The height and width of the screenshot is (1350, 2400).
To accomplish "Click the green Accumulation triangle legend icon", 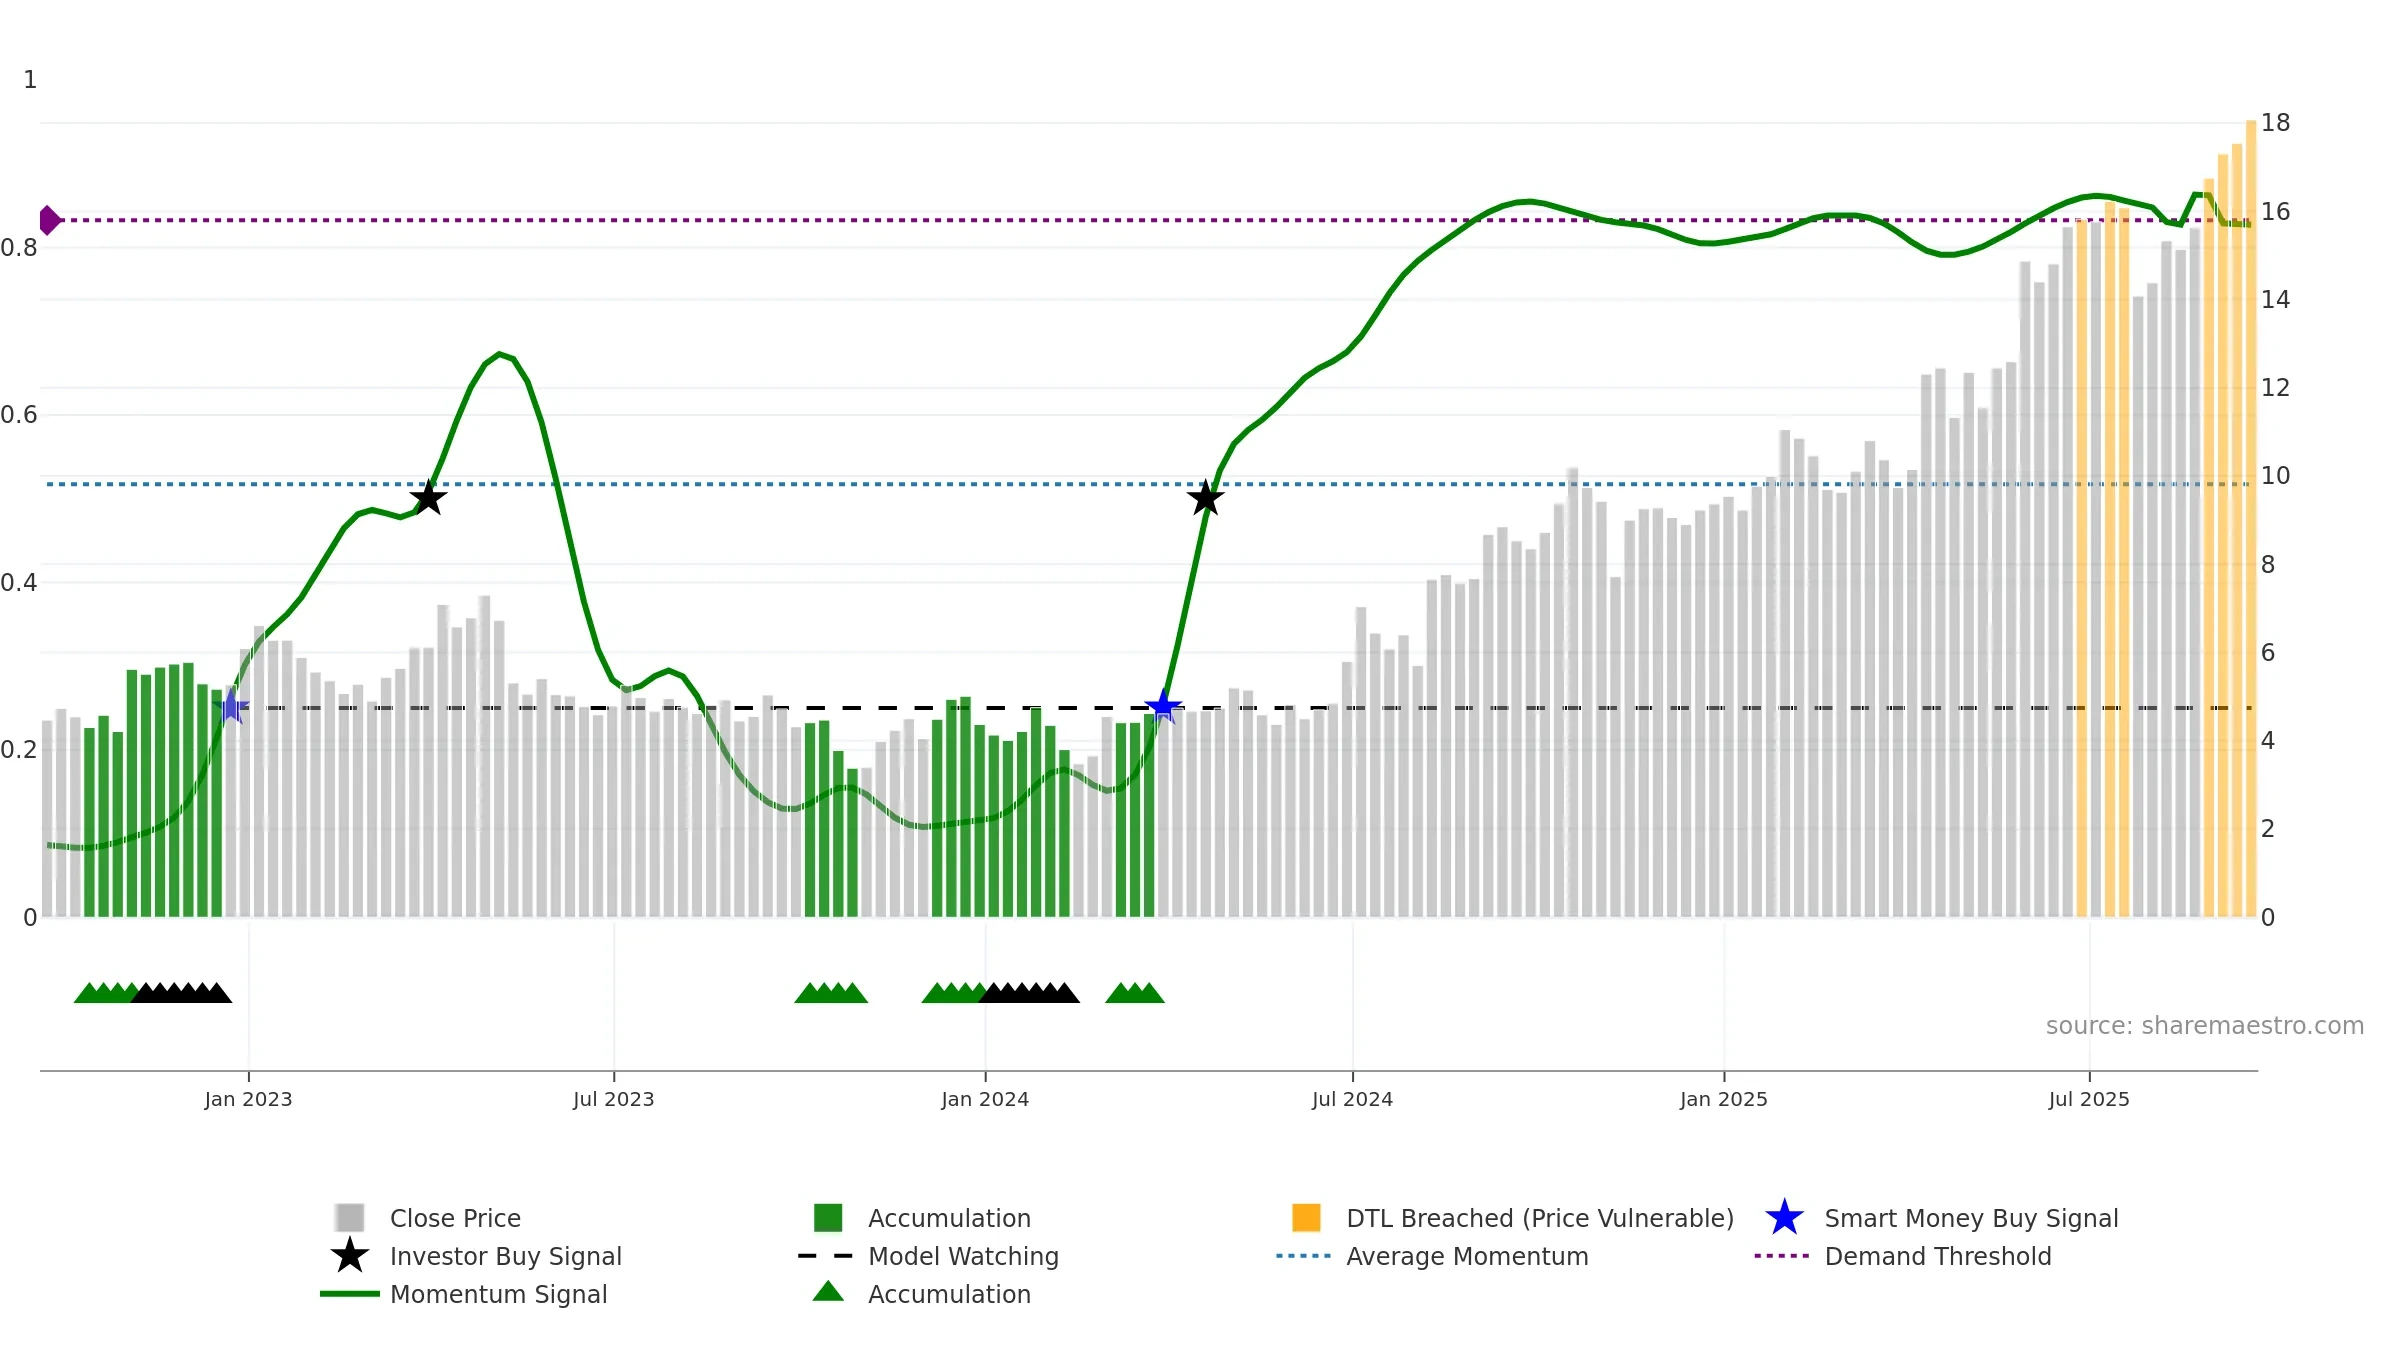I will pyautogui.click(x=828, y=1292).
